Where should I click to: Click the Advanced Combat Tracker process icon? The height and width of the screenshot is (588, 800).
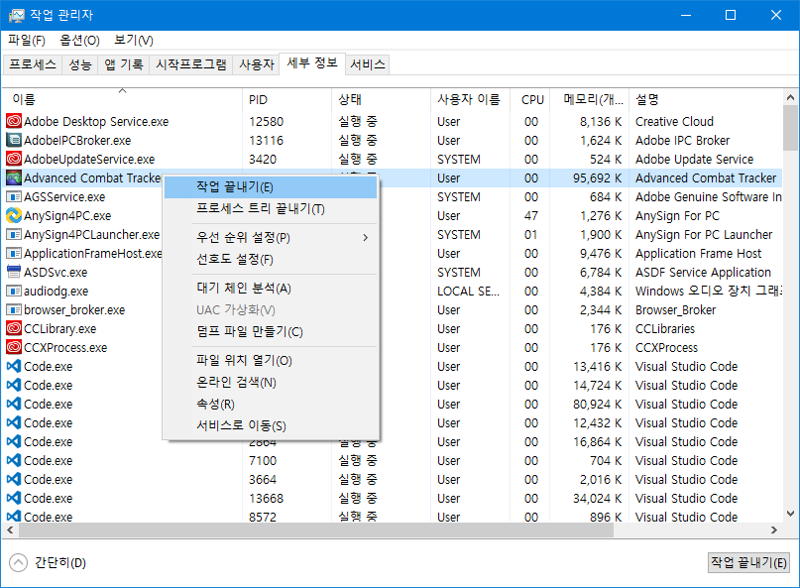point(14,178)
